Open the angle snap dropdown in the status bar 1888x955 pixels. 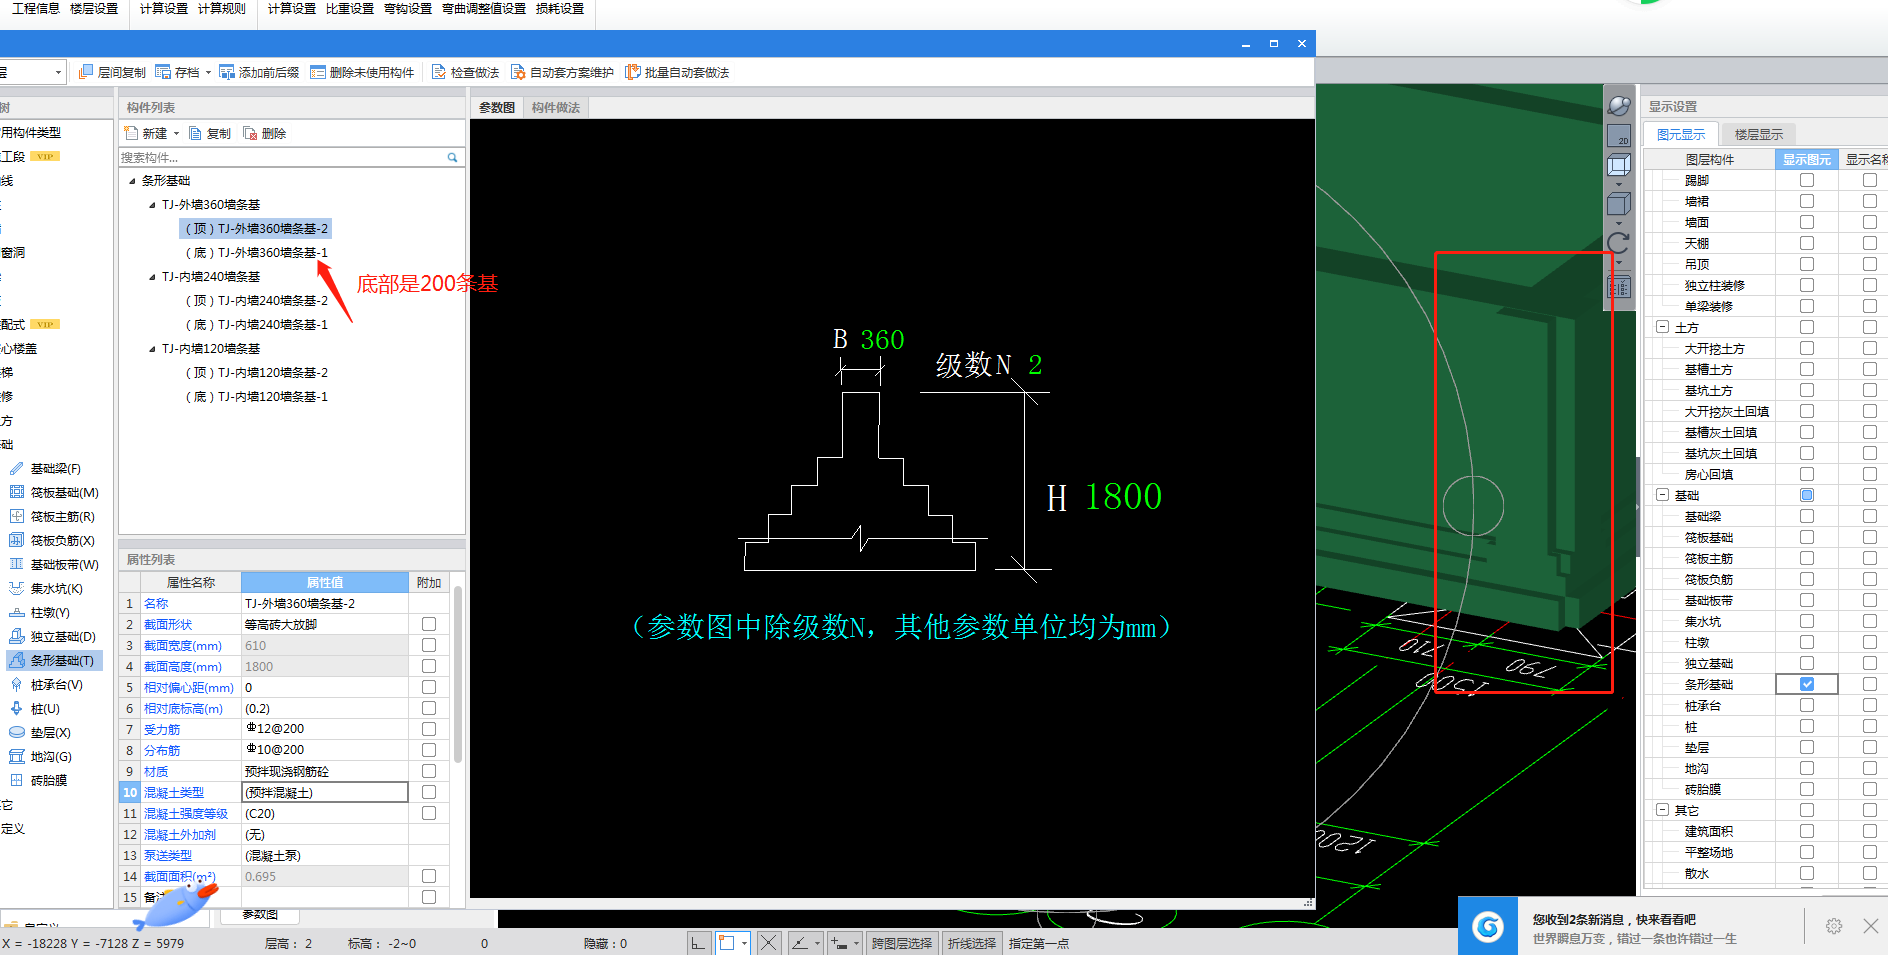[817, 943]
